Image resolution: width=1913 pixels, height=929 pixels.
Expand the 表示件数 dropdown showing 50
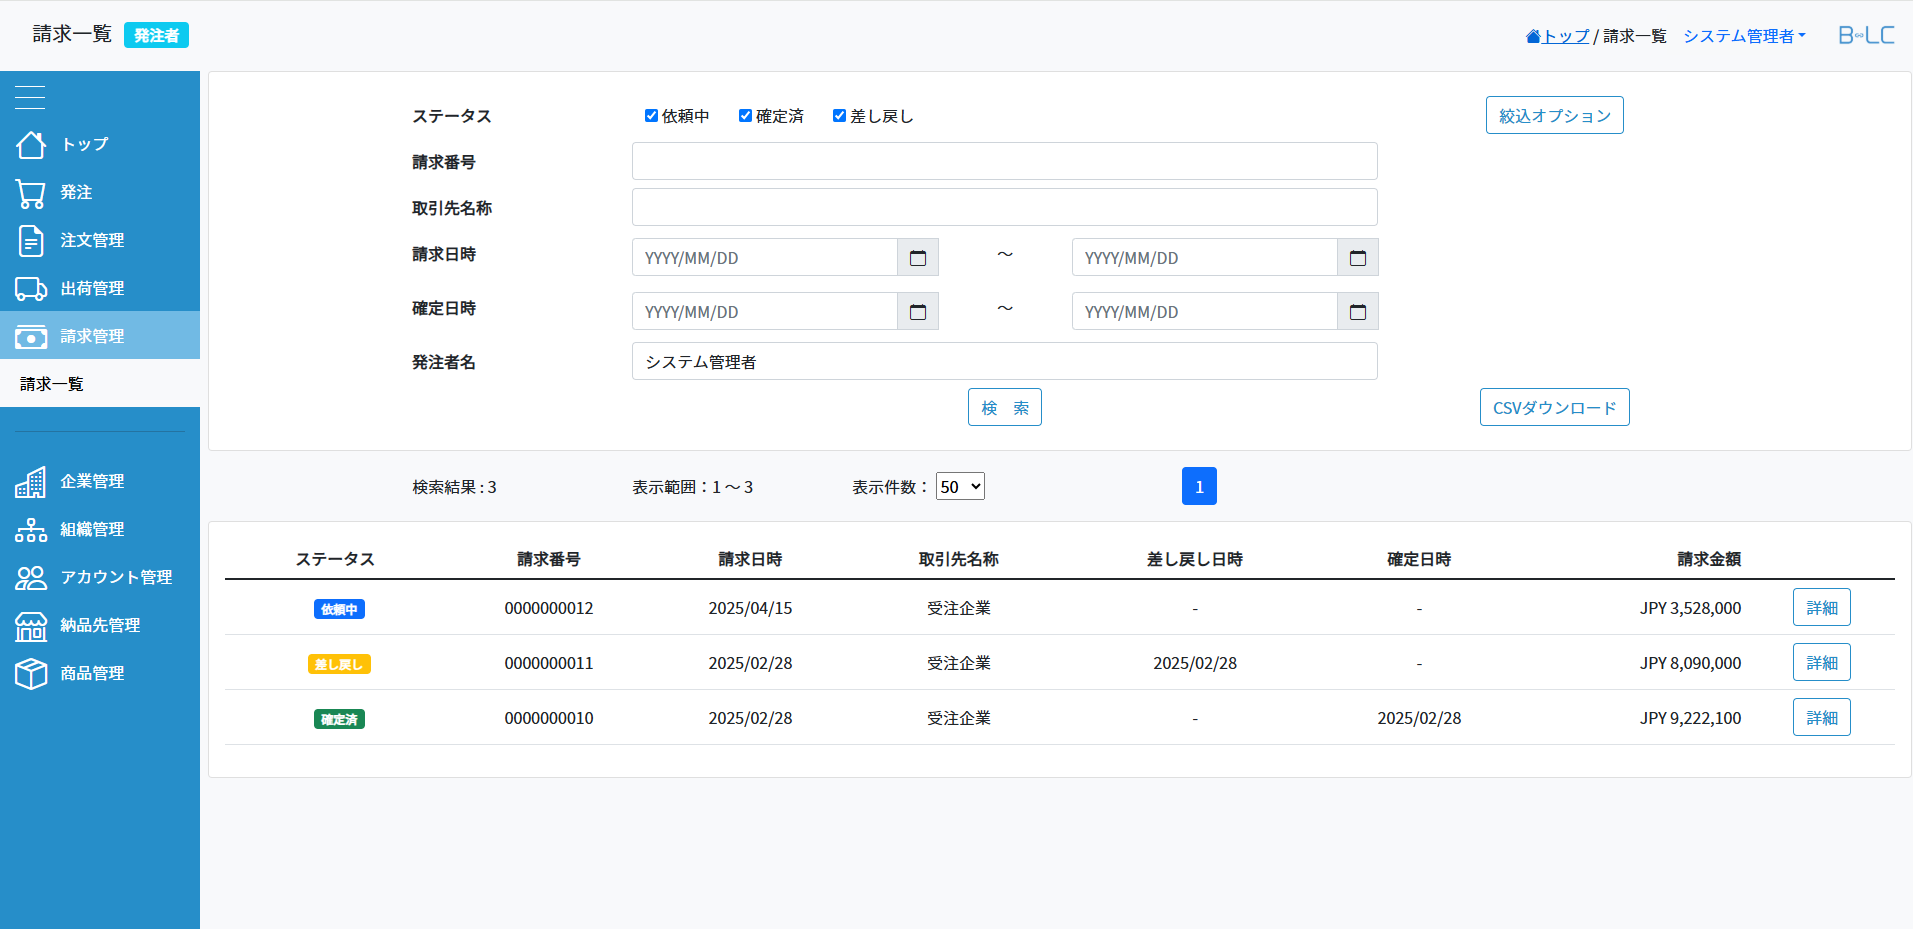tap(960, 487)
